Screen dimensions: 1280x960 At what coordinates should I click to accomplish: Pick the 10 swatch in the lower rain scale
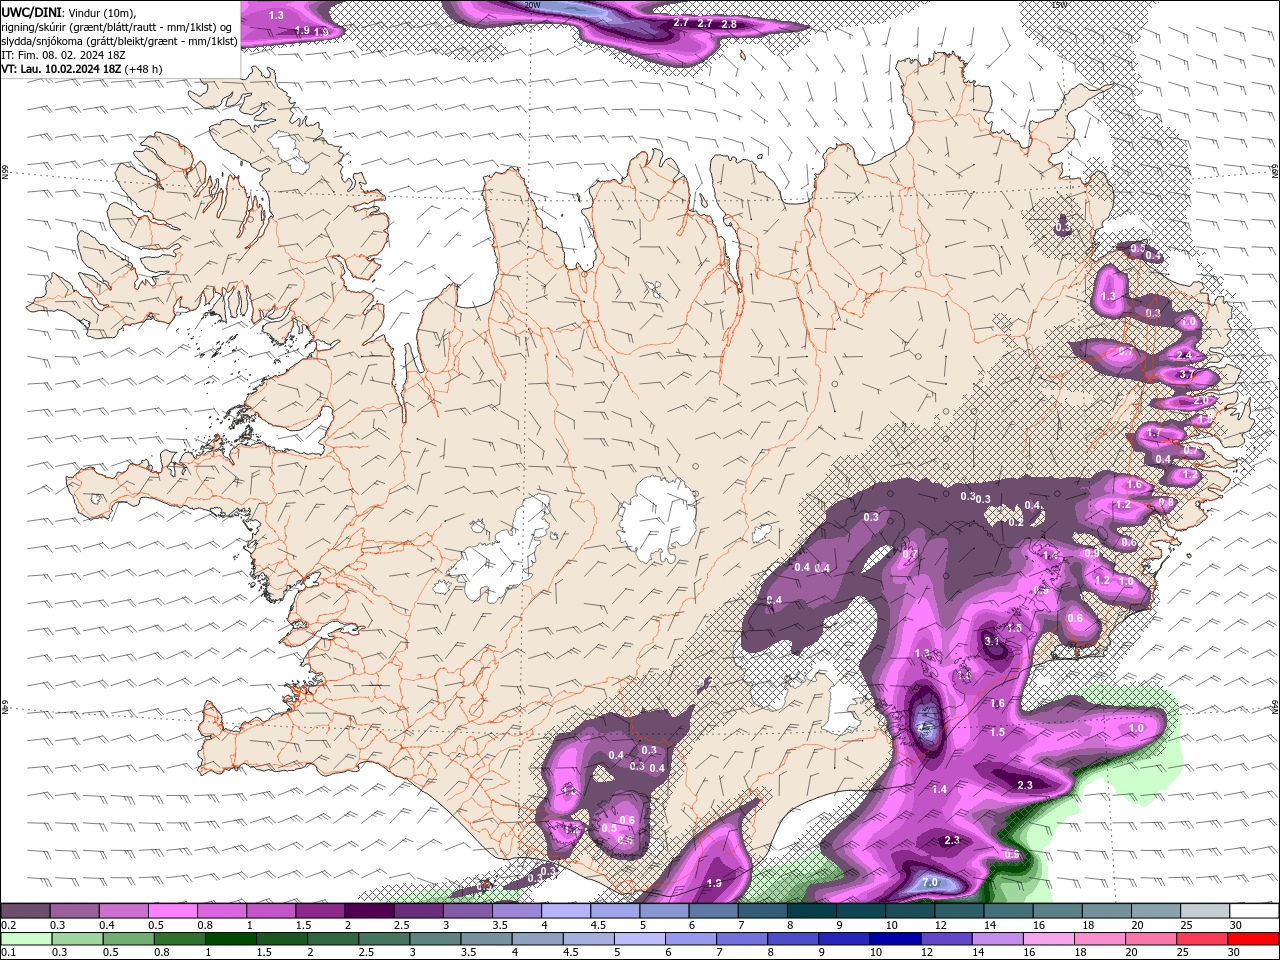pyautogui.click(x=895, y=939)
